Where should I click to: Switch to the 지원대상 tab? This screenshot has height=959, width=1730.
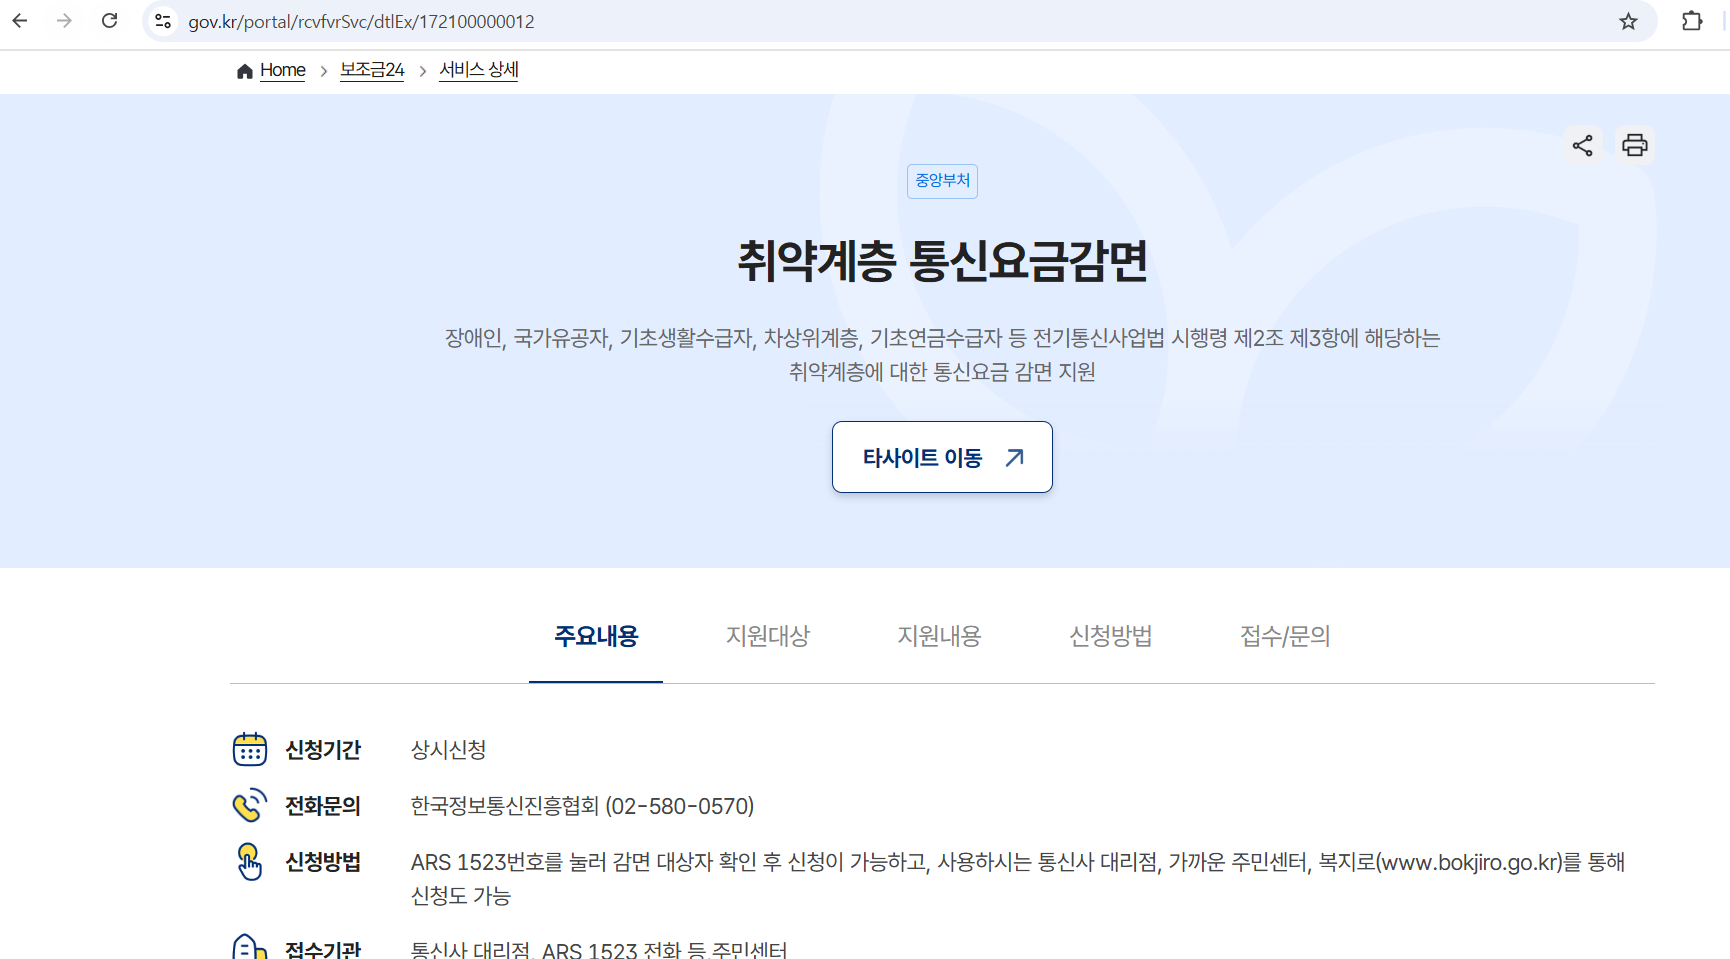[768, 636]
